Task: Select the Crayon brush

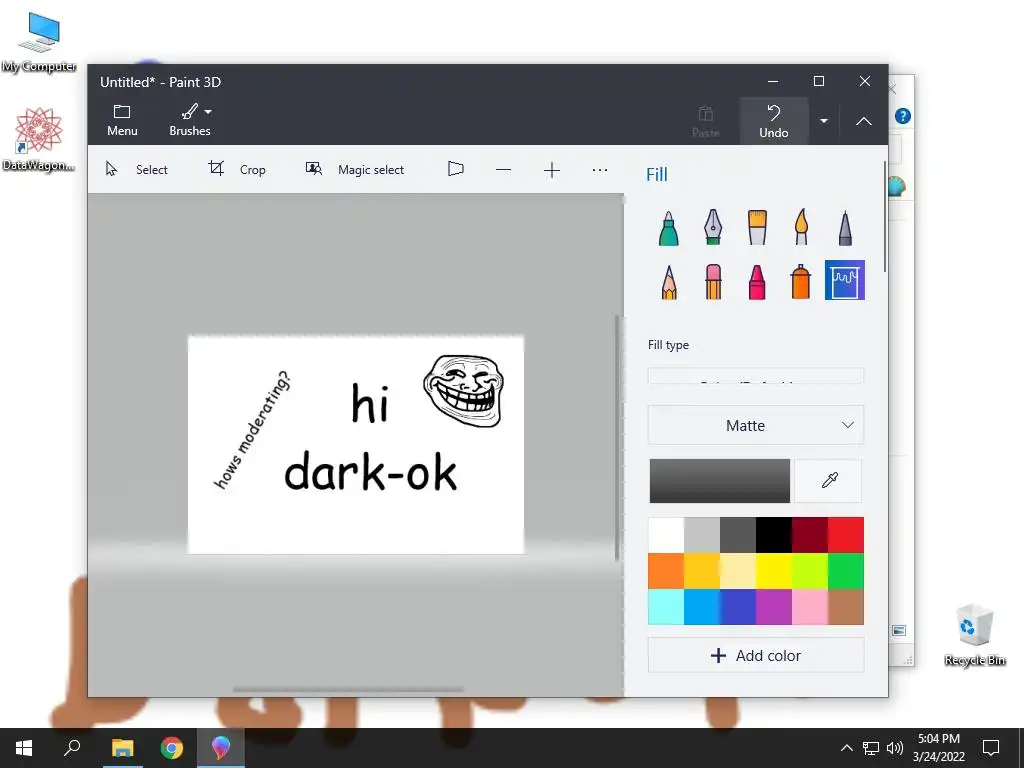Action: coord(757,281)
